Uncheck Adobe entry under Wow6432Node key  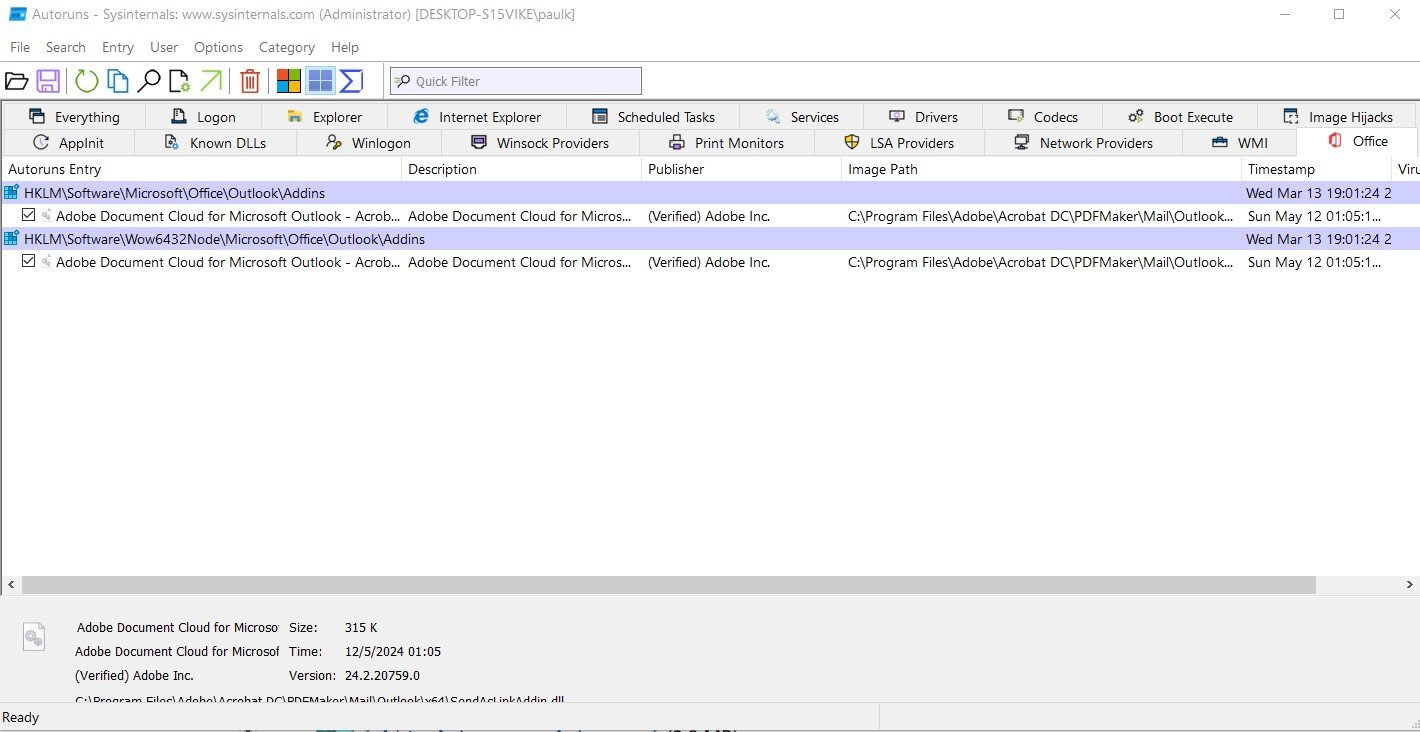click(x=28, y=261)
